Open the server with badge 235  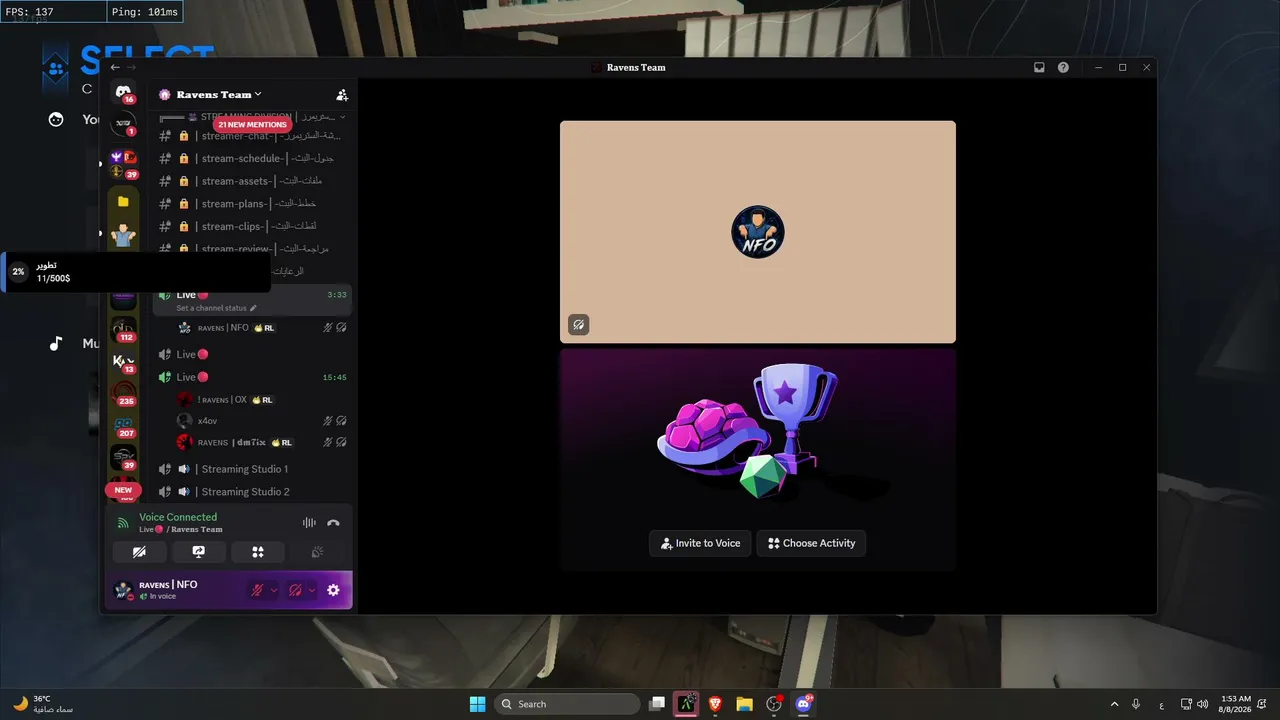coord(124,393)
